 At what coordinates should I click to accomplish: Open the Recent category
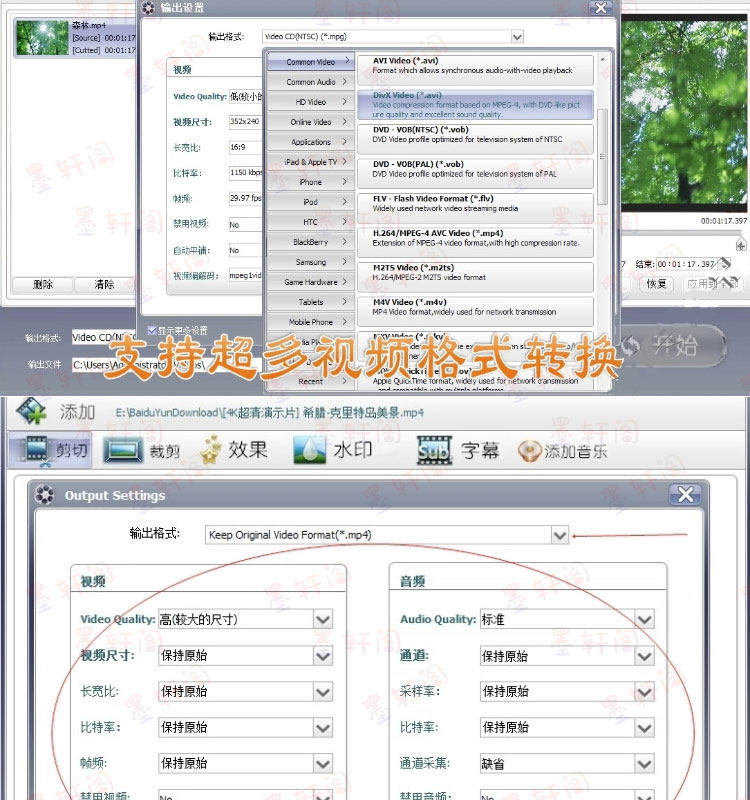[x=311, y=381]
